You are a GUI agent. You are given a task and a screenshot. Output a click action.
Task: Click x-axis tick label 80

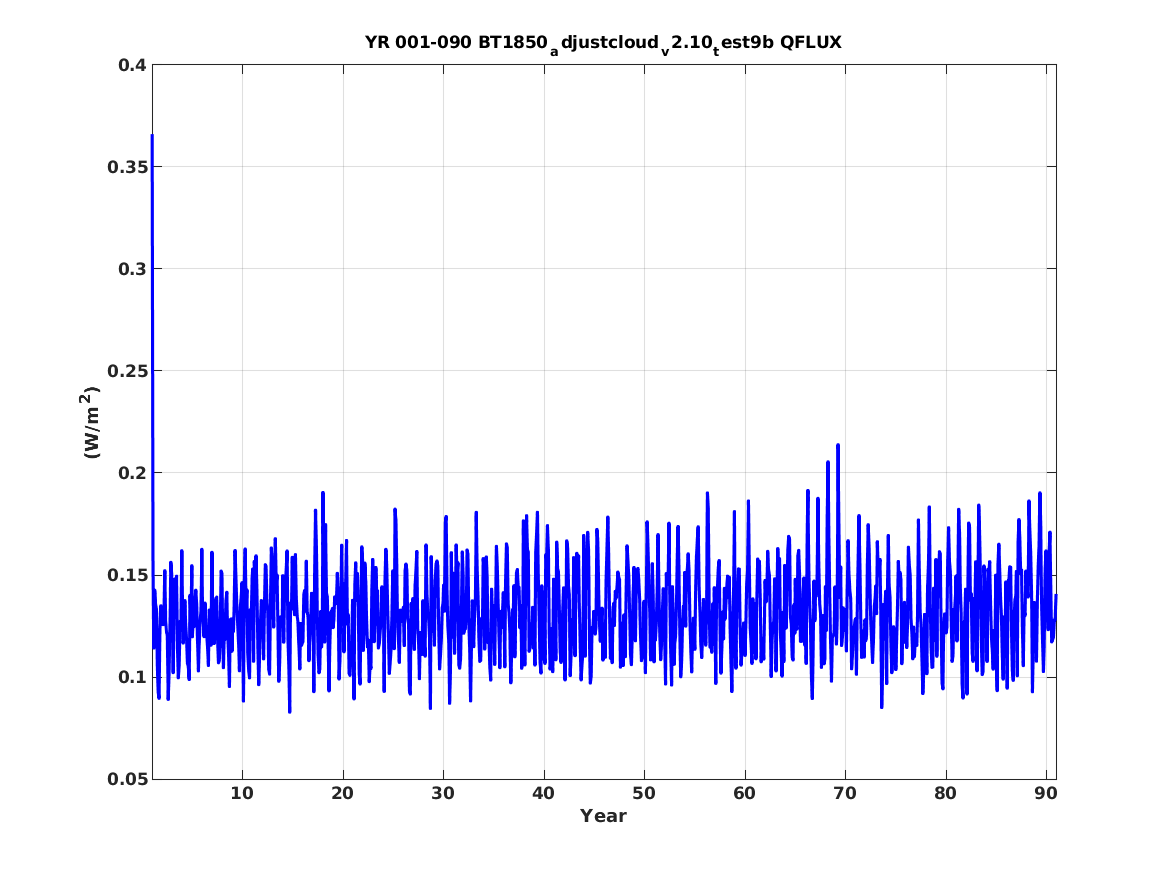(x=945, y=794)
